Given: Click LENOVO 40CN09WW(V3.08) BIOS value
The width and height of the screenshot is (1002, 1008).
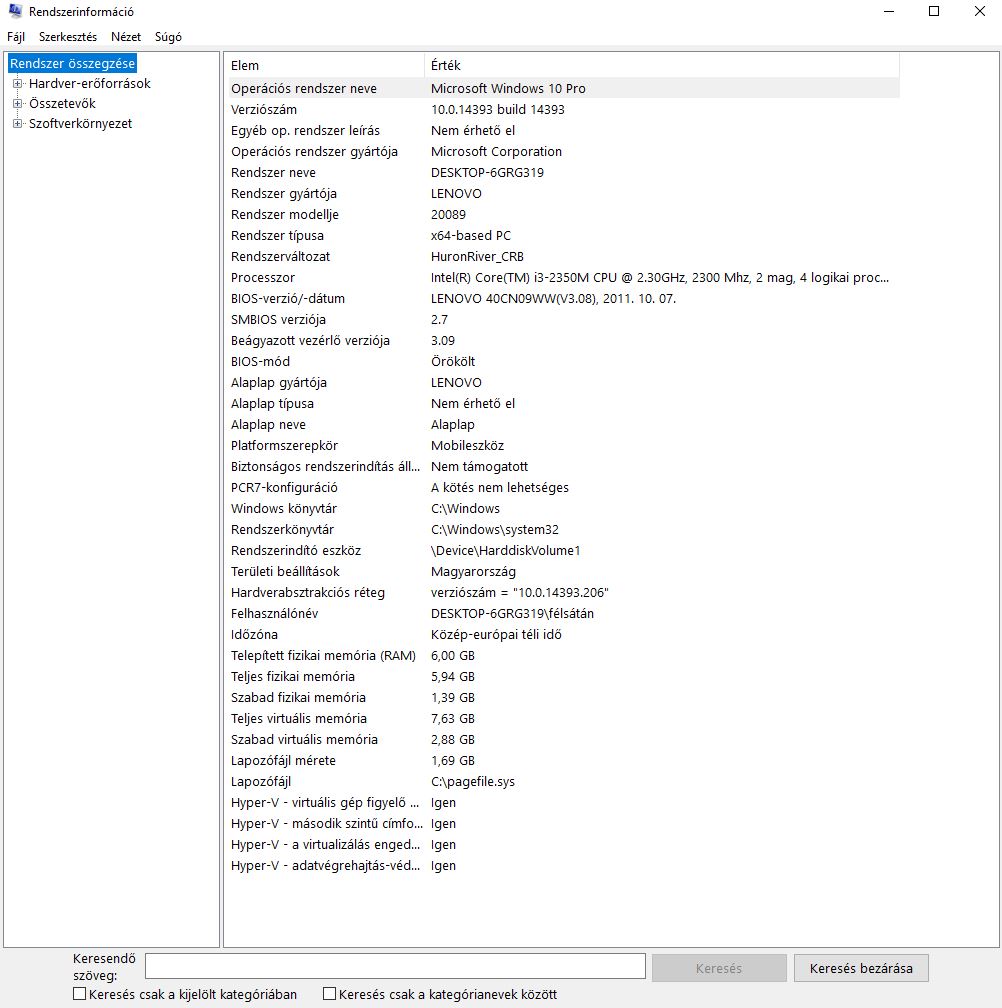Looking at the screenshot, I should coord(553,298).
